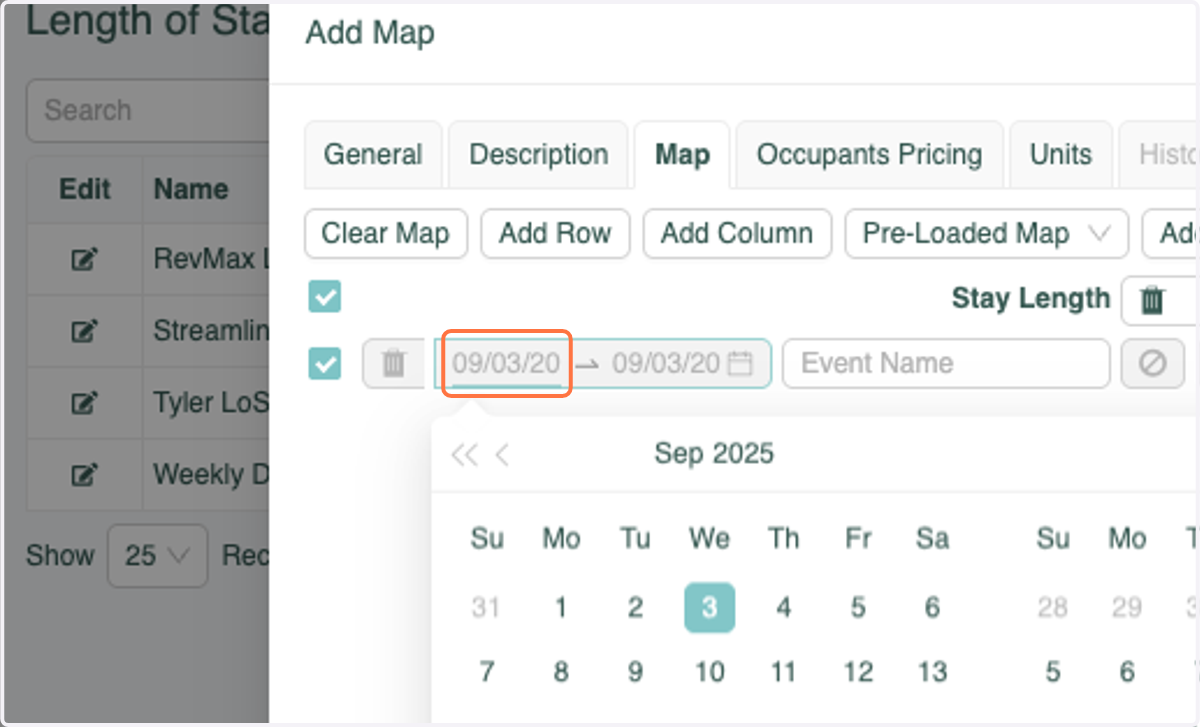Select the Map tab

coord(683,155)
